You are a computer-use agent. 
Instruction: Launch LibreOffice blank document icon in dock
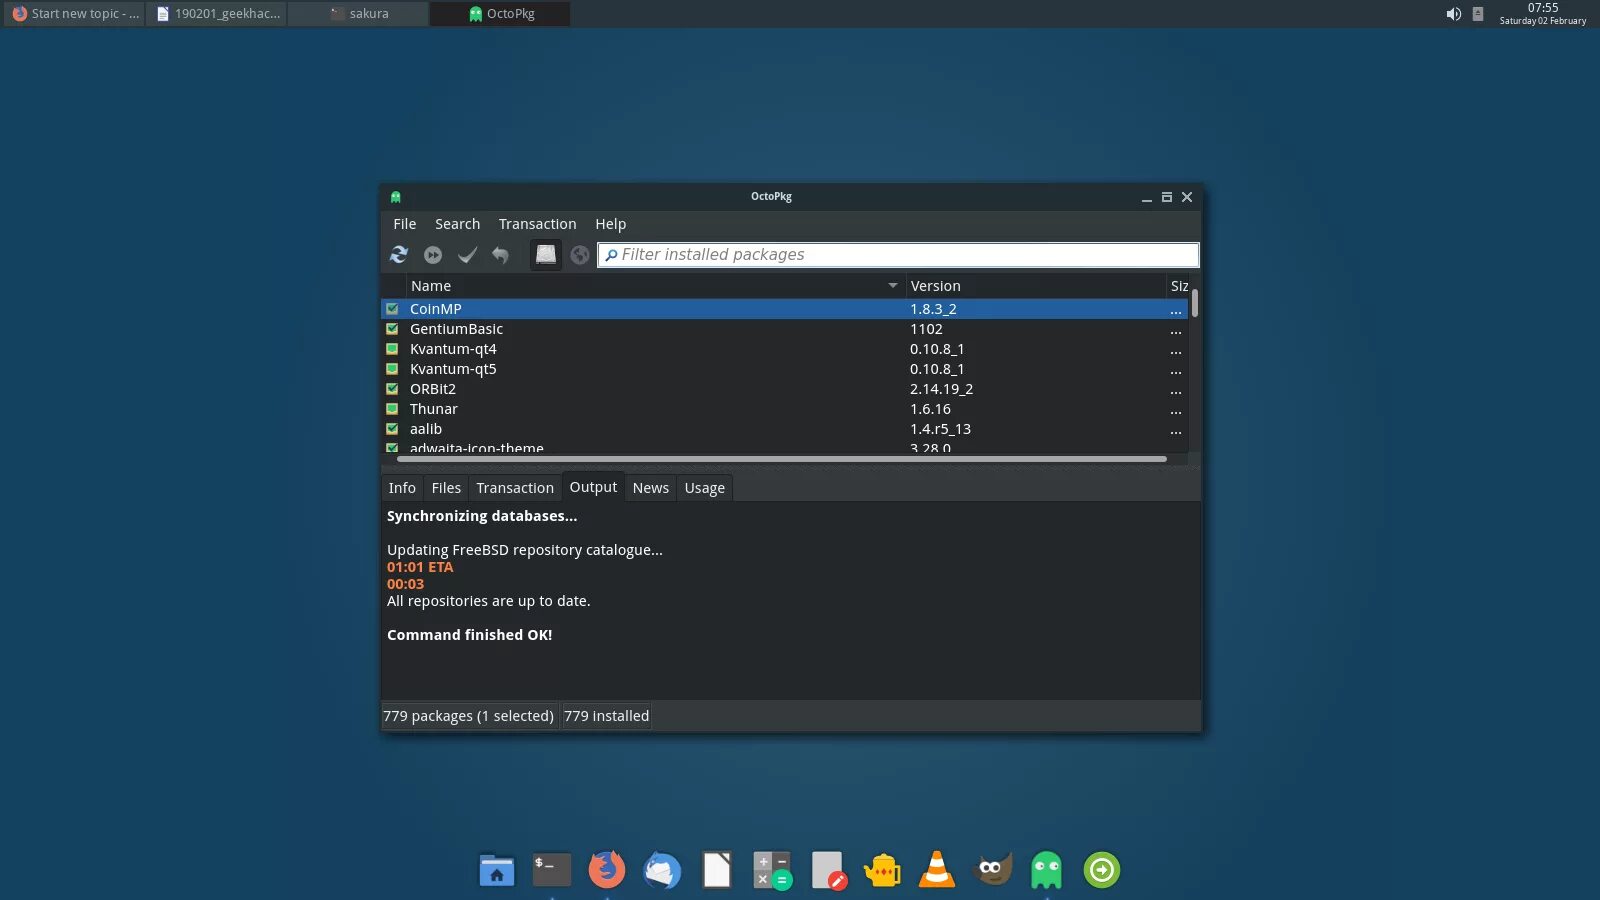click(717, 870)
